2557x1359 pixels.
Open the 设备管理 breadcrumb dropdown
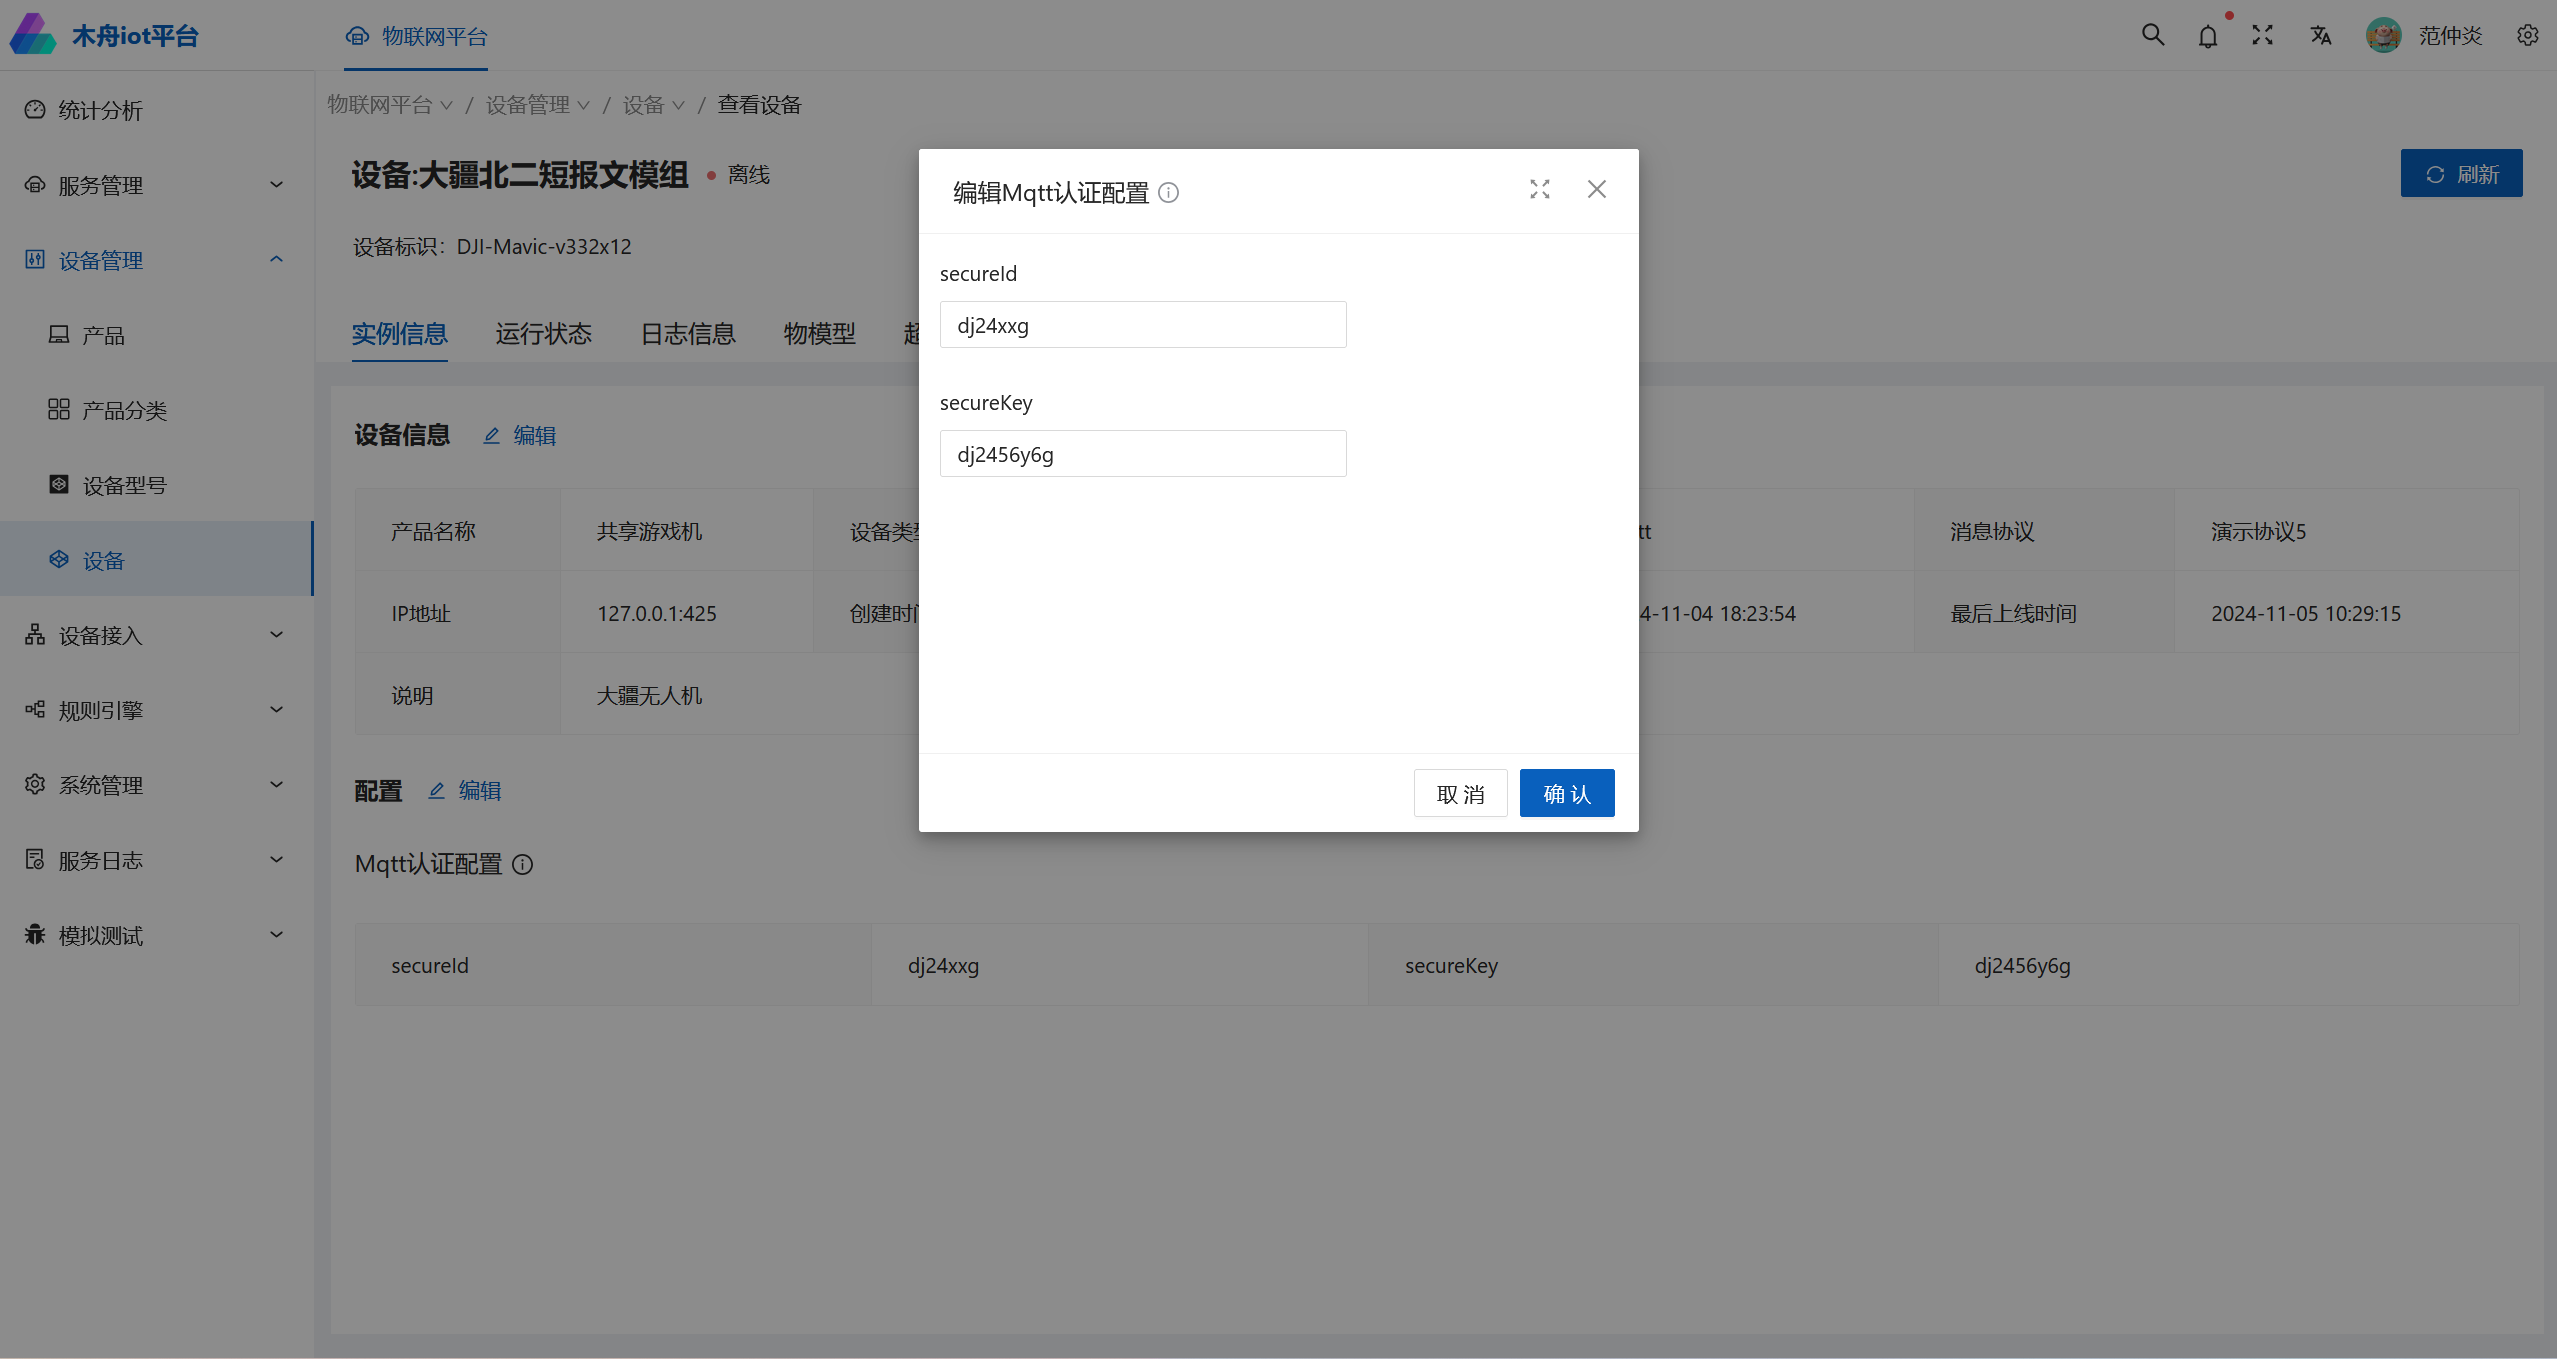[537, 105]
